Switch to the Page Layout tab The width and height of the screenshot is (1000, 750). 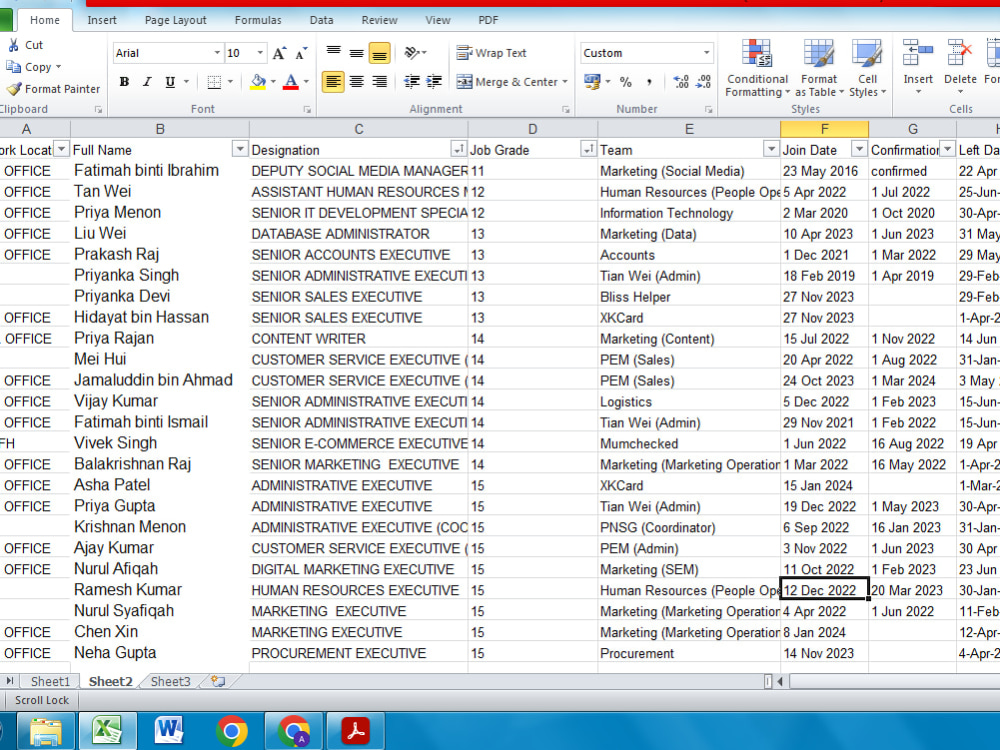click(x=175, y=20)
